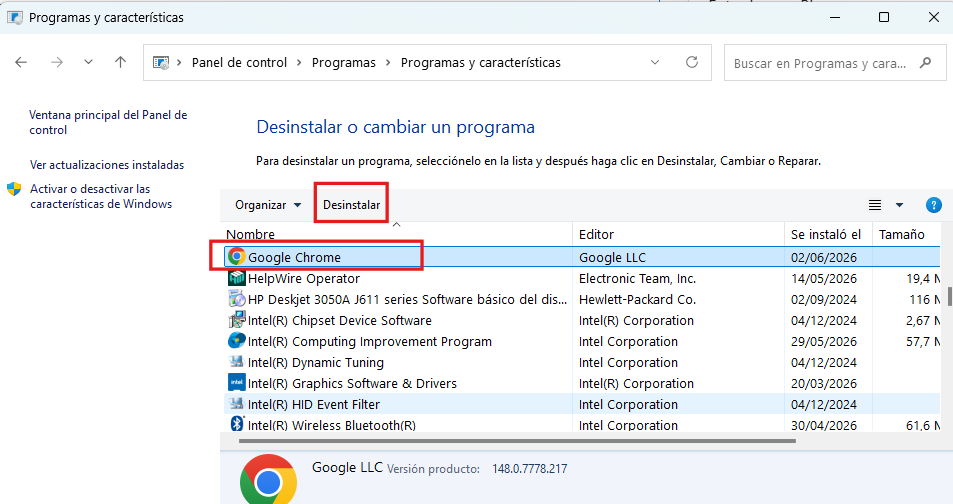Click the vertical scrollbar thumb

(950, 295)
